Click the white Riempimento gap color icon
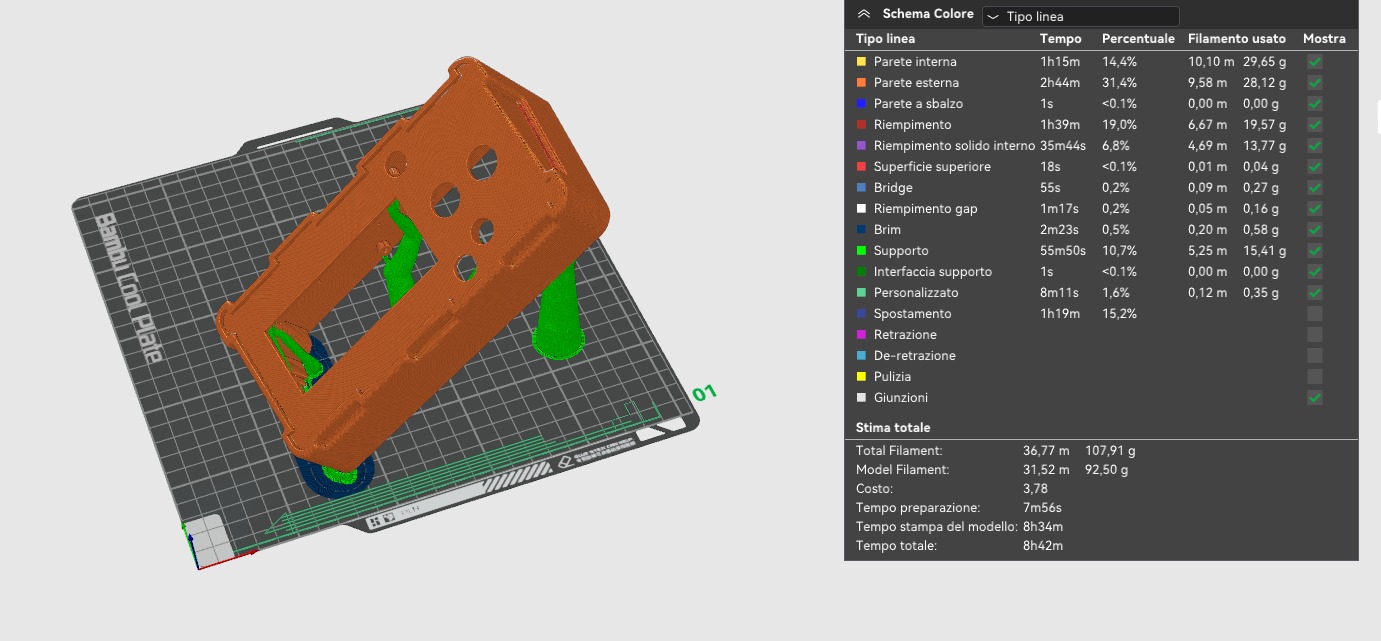This screenshot has width=1381, height=641. pyautogui.click(x=861, y=209)
